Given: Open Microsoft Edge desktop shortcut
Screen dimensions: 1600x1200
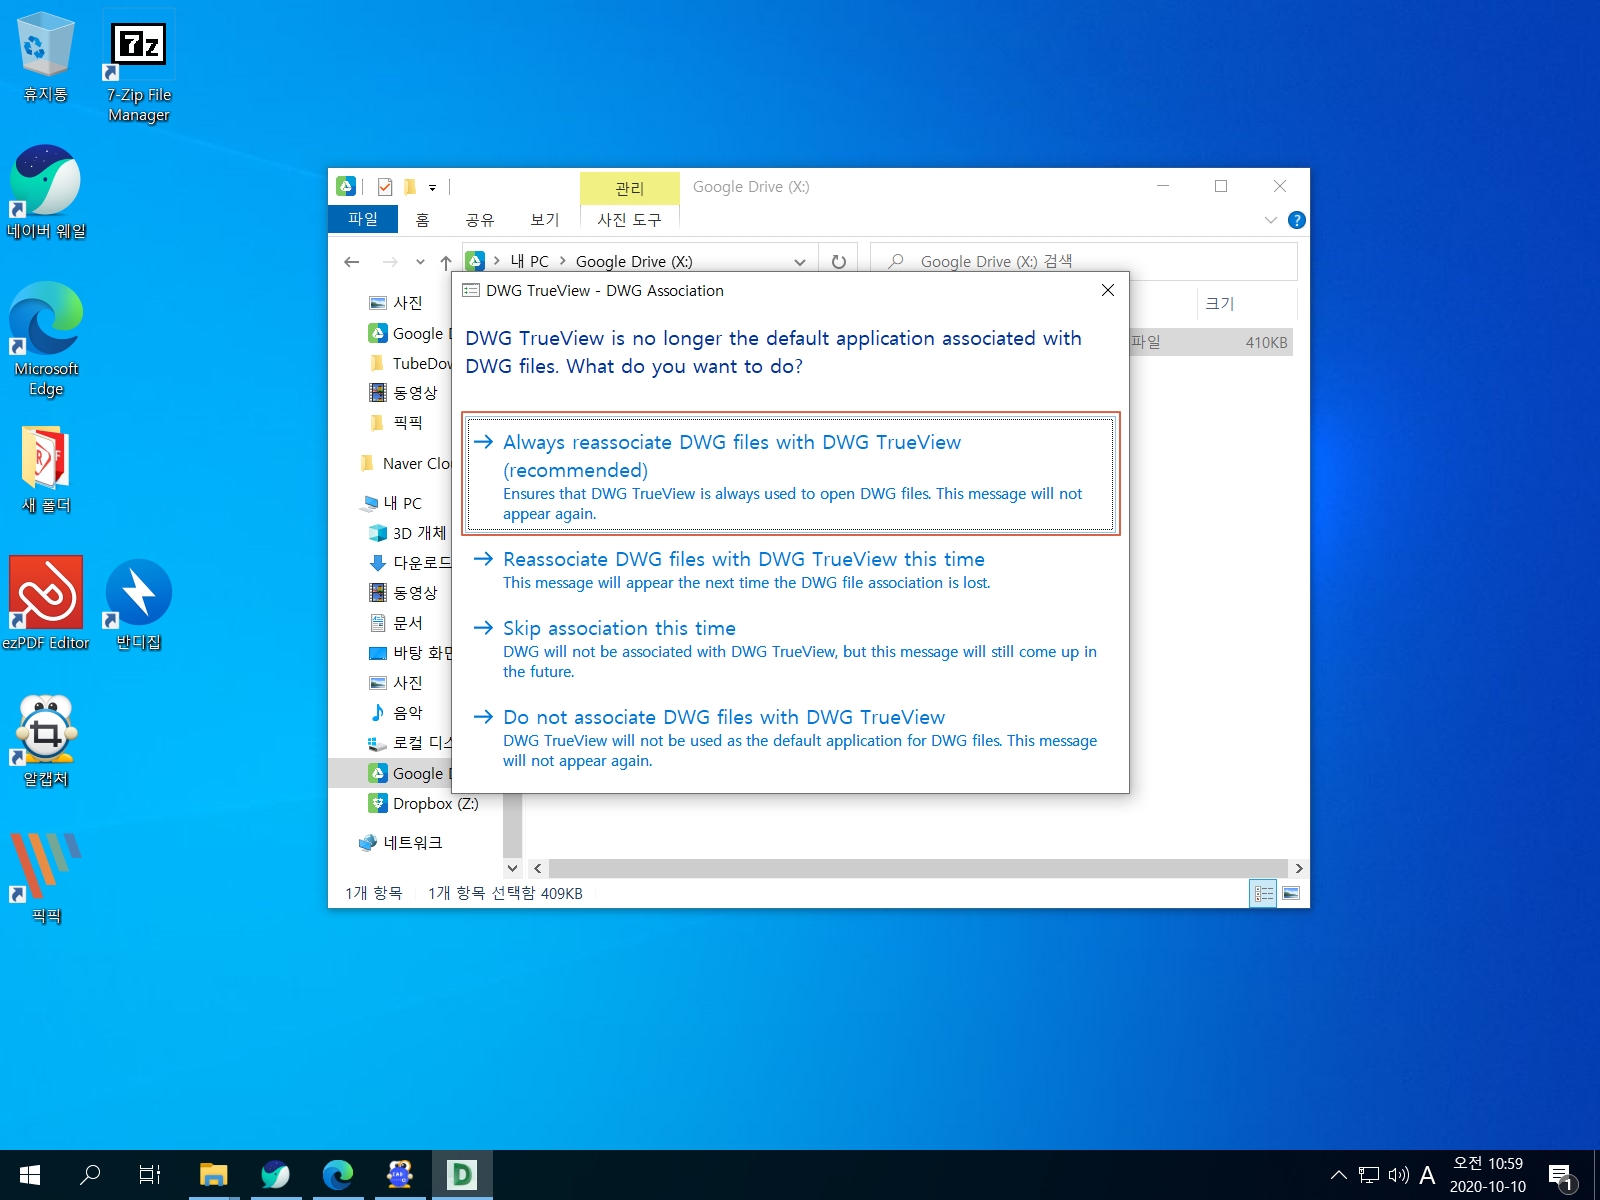Looking at the screenshot, I should pyautogui.click(x=46, y=339).
